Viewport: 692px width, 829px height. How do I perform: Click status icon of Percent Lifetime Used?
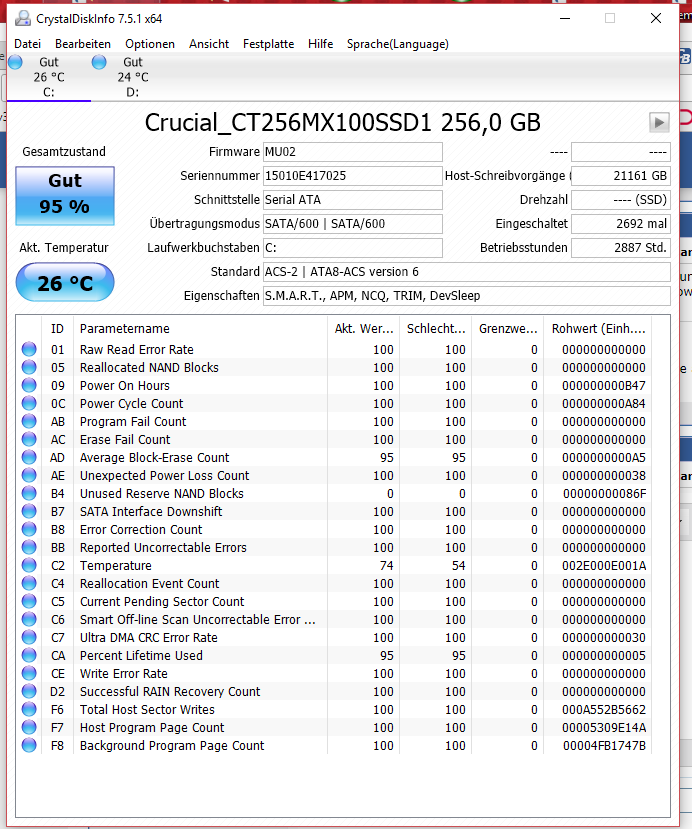[x=29, y=655]
